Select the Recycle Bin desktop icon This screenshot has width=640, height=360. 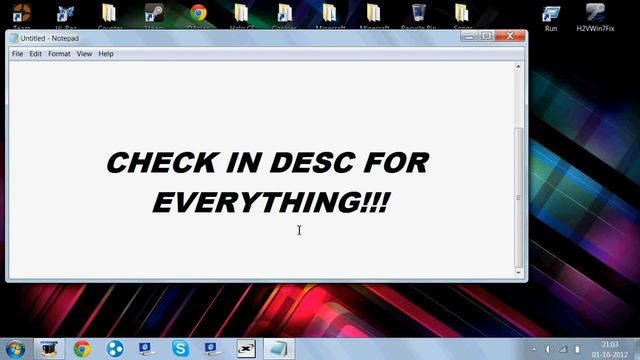419,16
